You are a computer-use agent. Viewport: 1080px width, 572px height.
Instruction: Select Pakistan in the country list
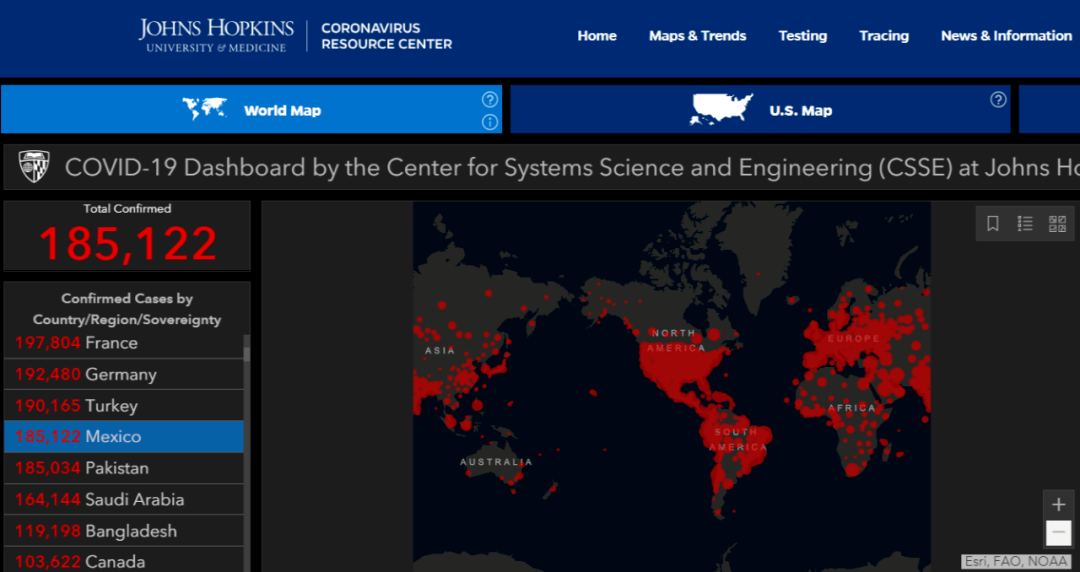[124, 468]
